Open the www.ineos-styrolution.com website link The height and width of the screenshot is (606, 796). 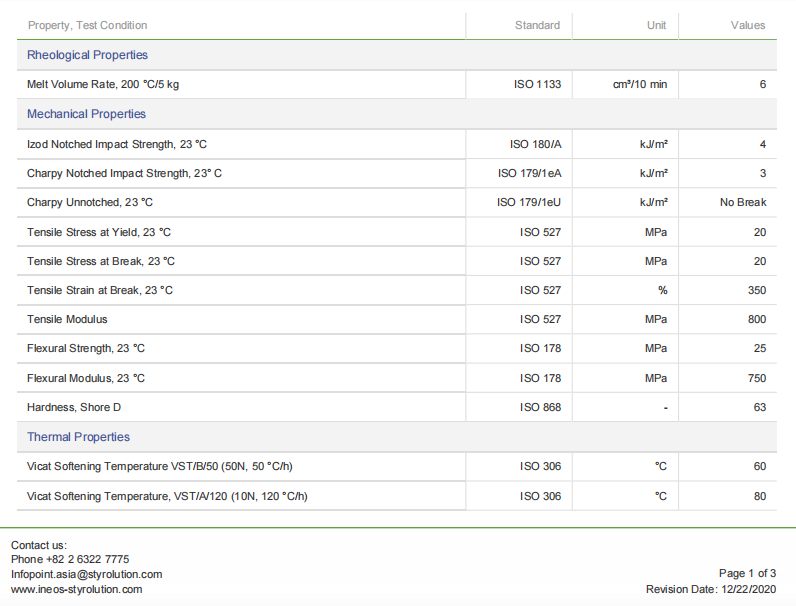click(x=76, y=589)
